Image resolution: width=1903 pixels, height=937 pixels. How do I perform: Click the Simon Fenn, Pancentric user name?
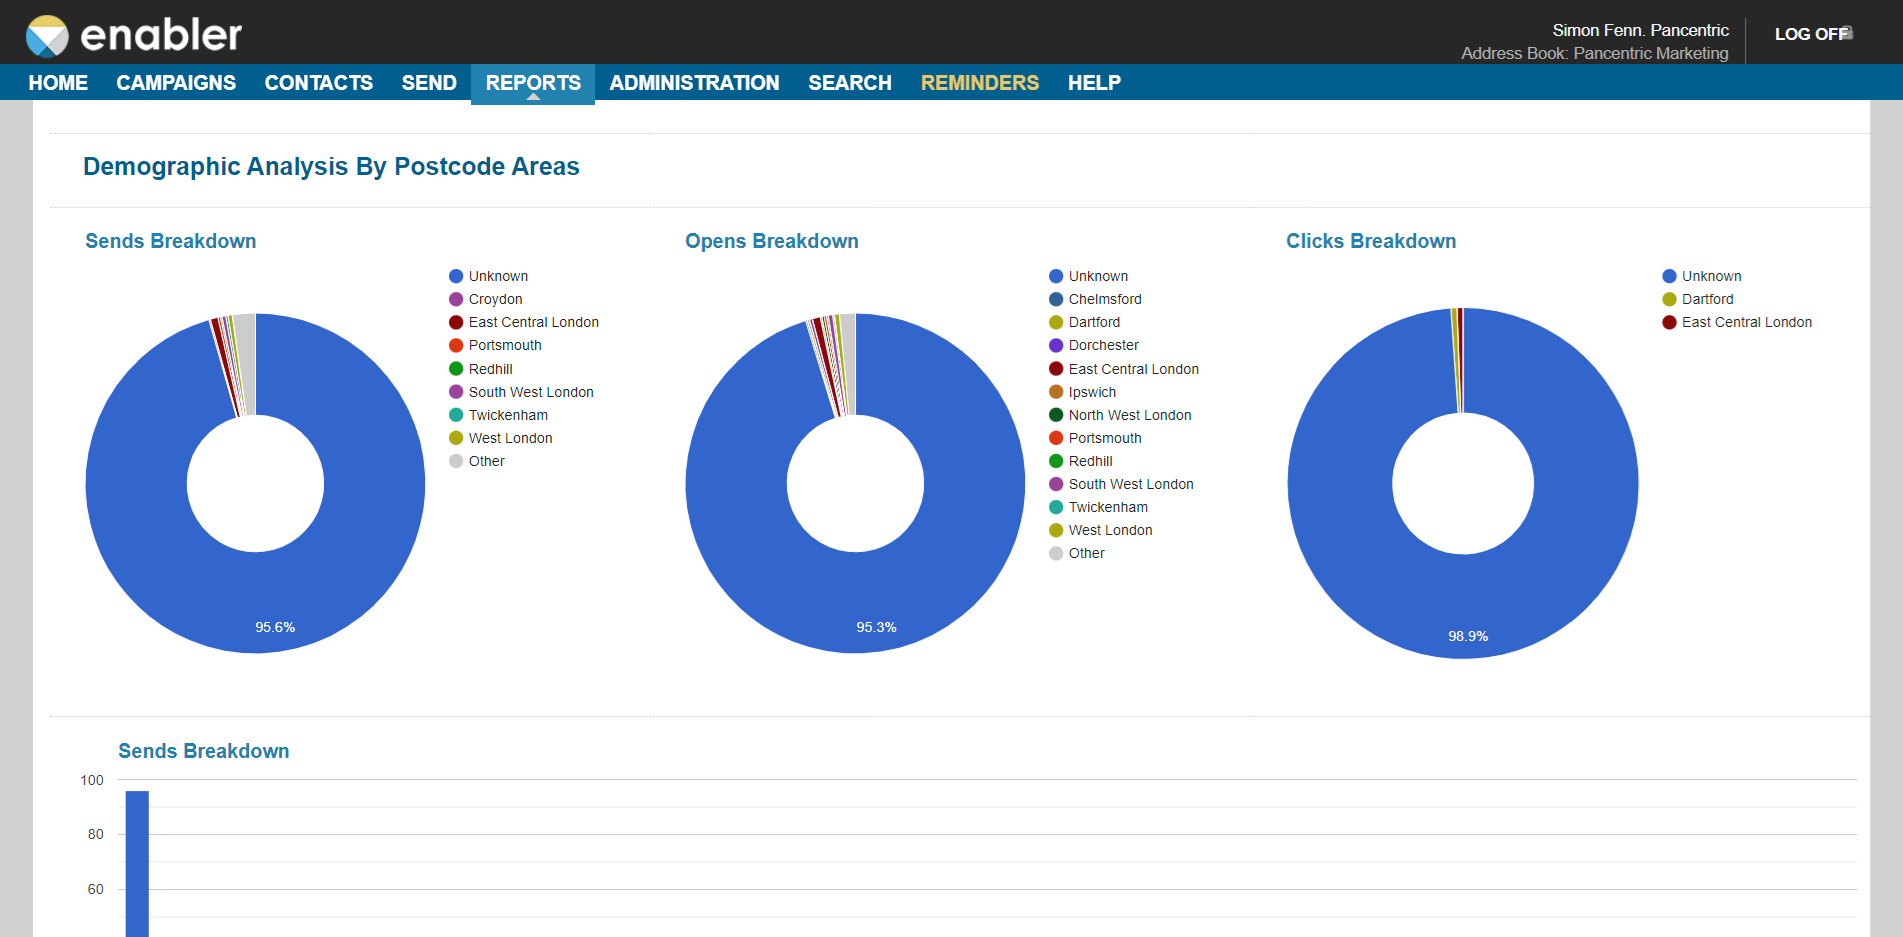click(x=1640, y=30)
